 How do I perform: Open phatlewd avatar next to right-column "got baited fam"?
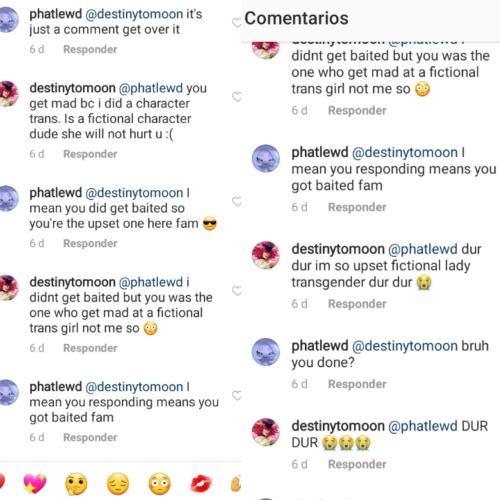click(x=266, y=158)
